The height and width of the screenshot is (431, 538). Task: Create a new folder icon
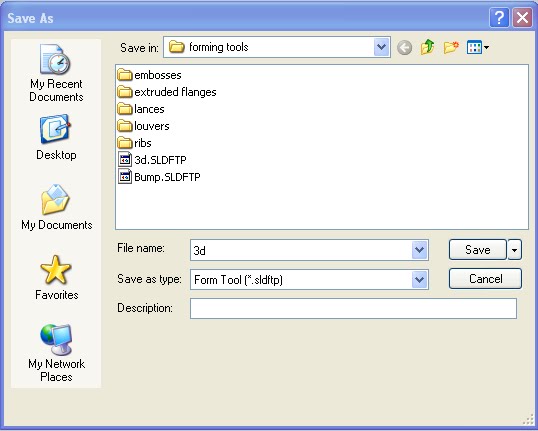tap(451, 47)
